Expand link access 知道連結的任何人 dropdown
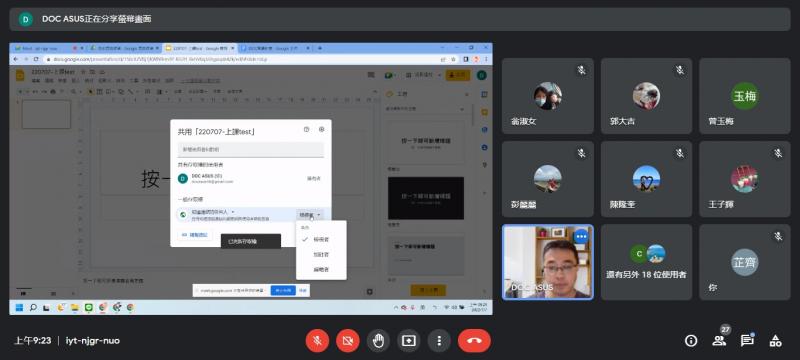Image resolution: width=800 pixels, height=360 pixels. click(213, 212)
